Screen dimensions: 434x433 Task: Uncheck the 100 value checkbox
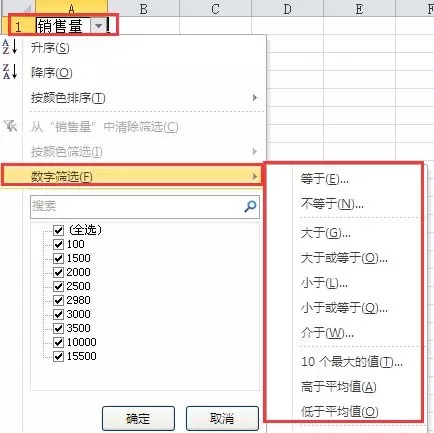pos(59,244)
